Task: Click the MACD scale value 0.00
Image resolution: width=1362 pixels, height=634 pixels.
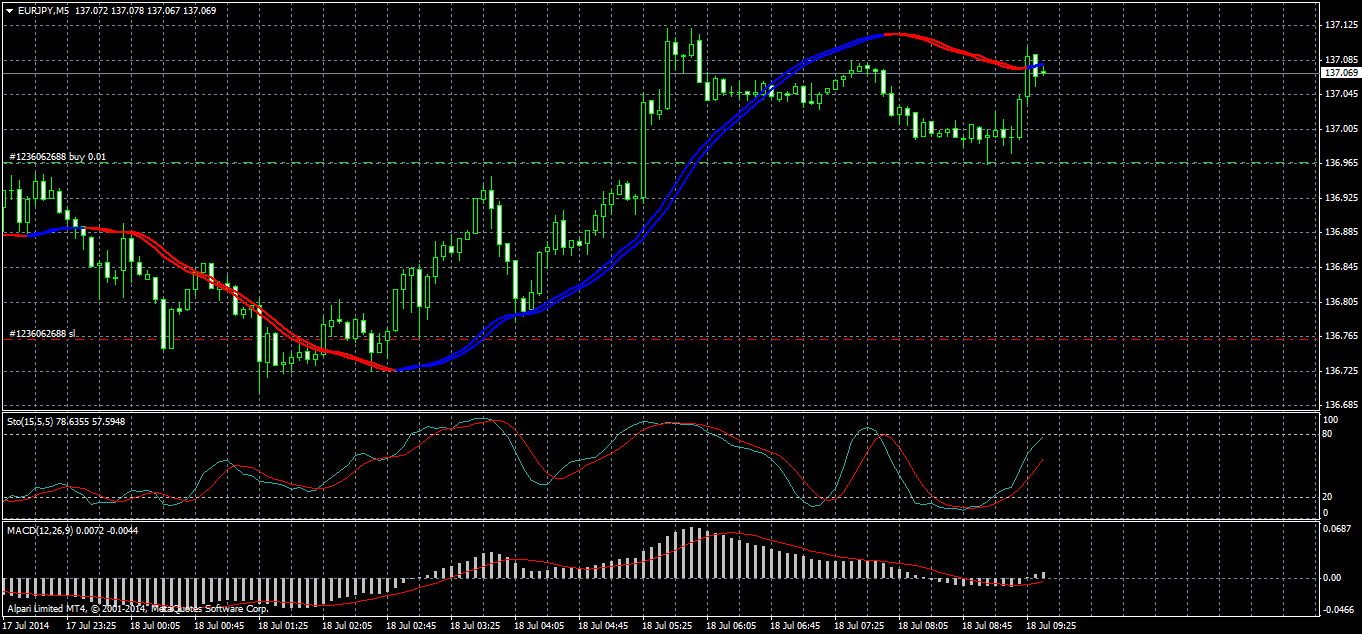Action: (x=1334, y=578)
